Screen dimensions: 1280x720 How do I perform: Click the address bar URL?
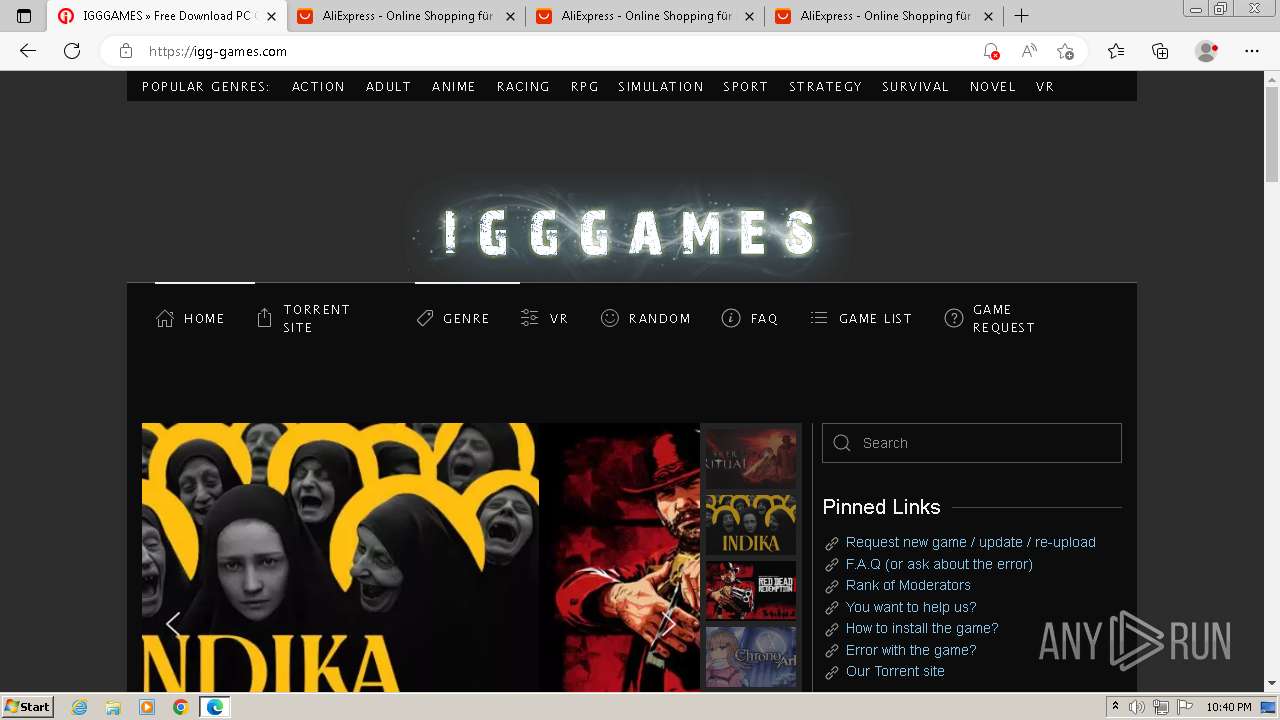[218, 51]
